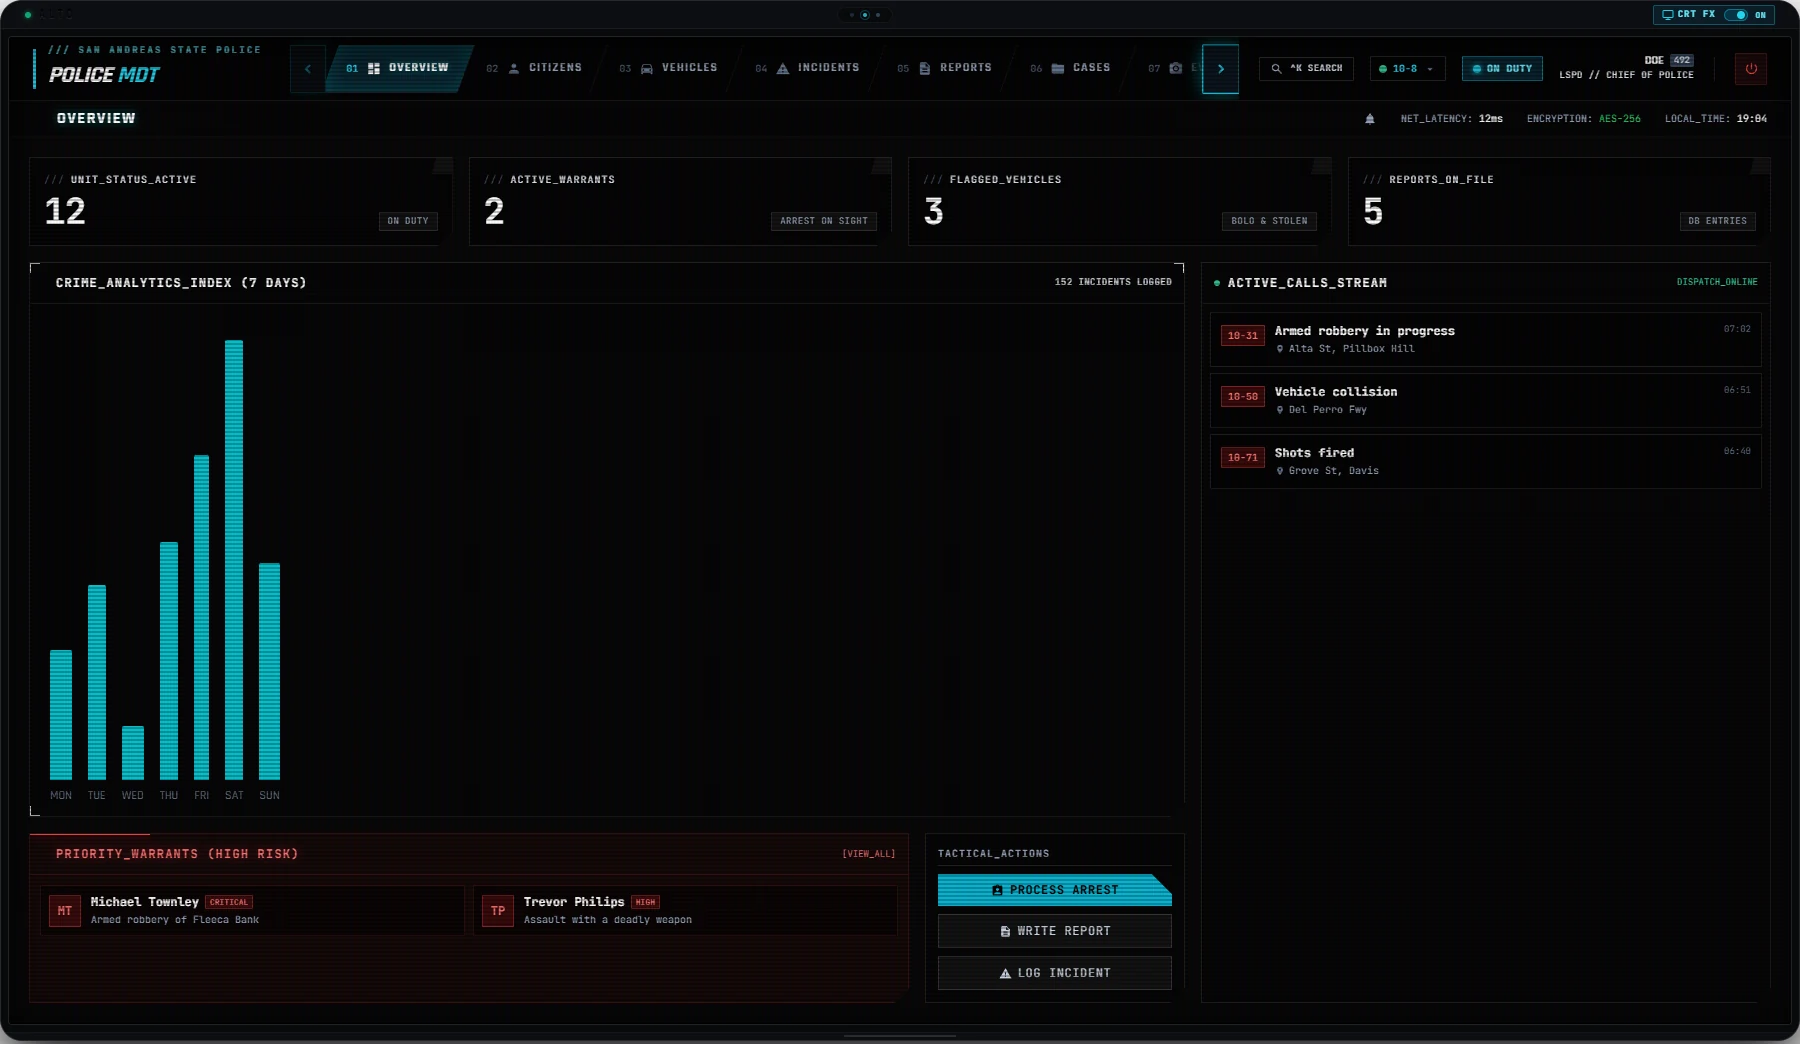
Task: Click the CRT FX monitor icon
Action: (x=1668, y=15)
